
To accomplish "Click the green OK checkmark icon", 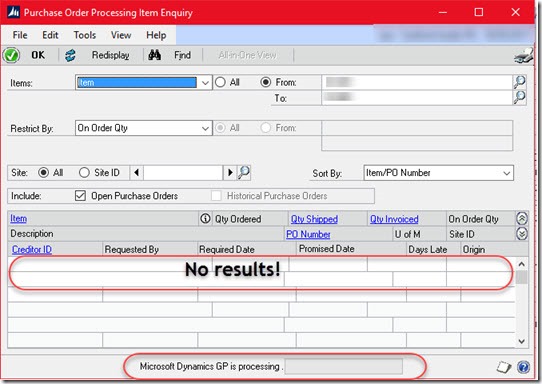I will [11, 55].
